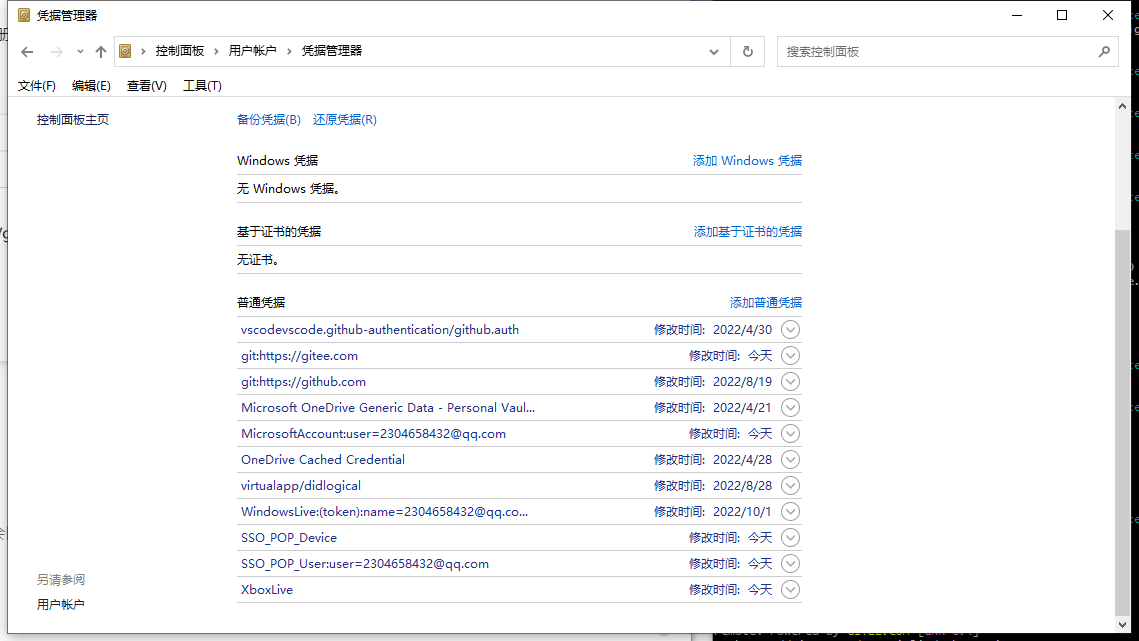
Task: Open the recent locations dropdown arrow
Action: pos(80,52)
